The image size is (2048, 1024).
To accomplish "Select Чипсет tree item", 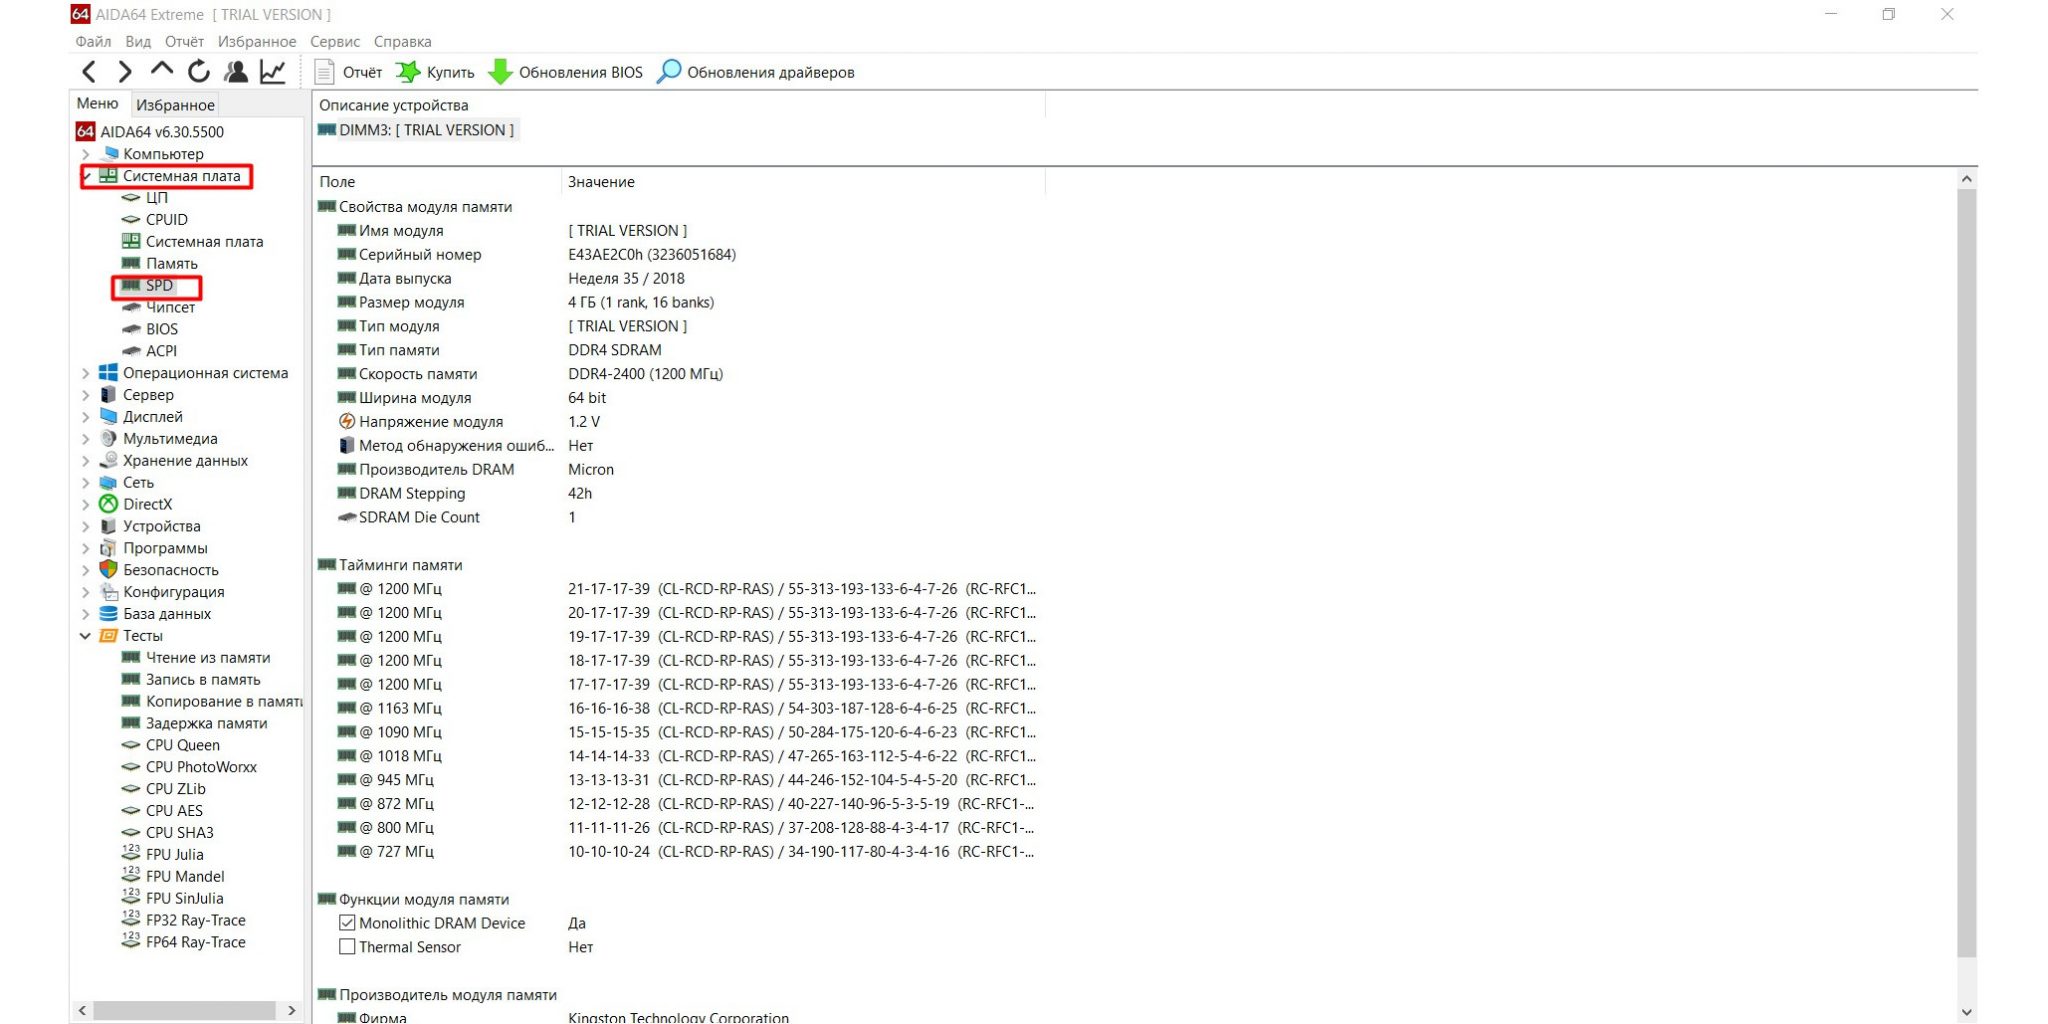I will click(170, 308).
